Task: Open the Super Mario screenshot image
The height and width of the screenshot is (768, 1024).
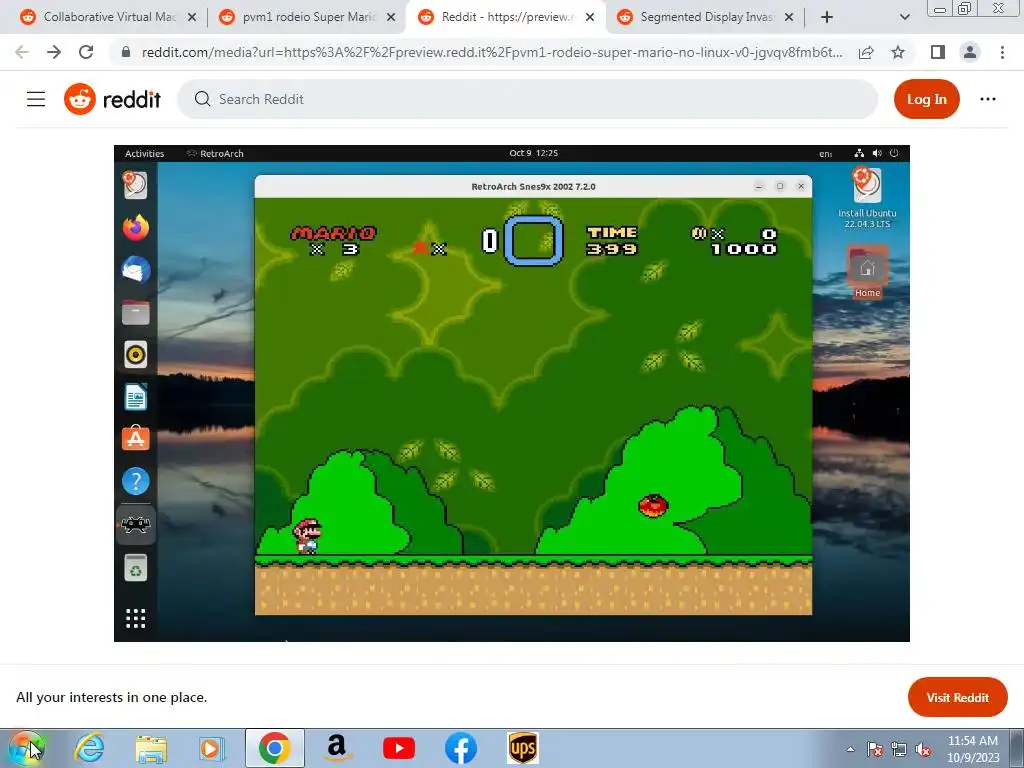Action: coord(511,393)
